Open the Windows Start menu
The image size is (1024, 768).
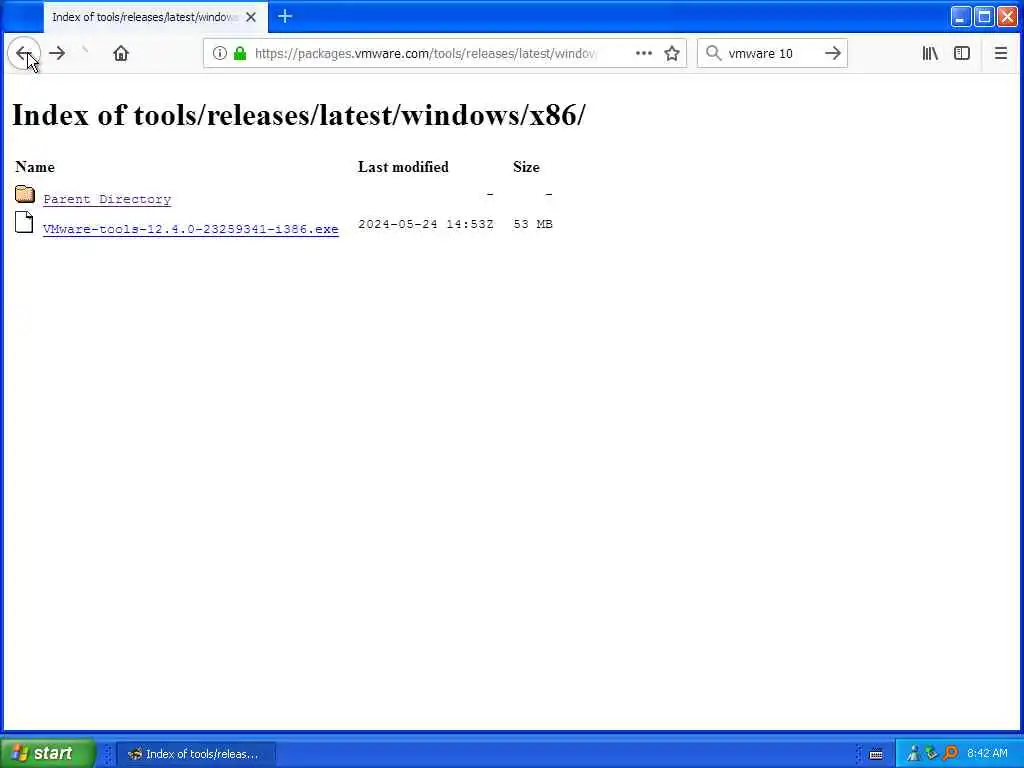click(x=48, y=753)
